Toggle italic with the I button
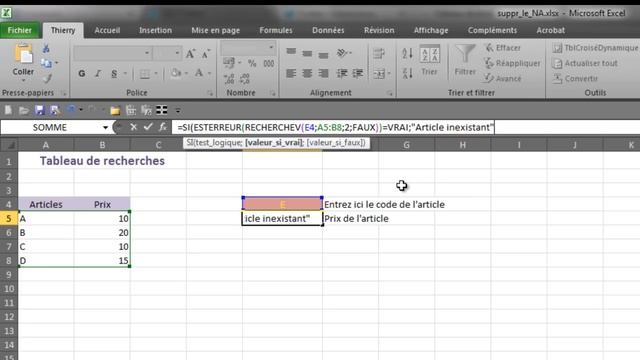Image resolution: width=640 pixels, height=360 pixels. tap(98, 73)
